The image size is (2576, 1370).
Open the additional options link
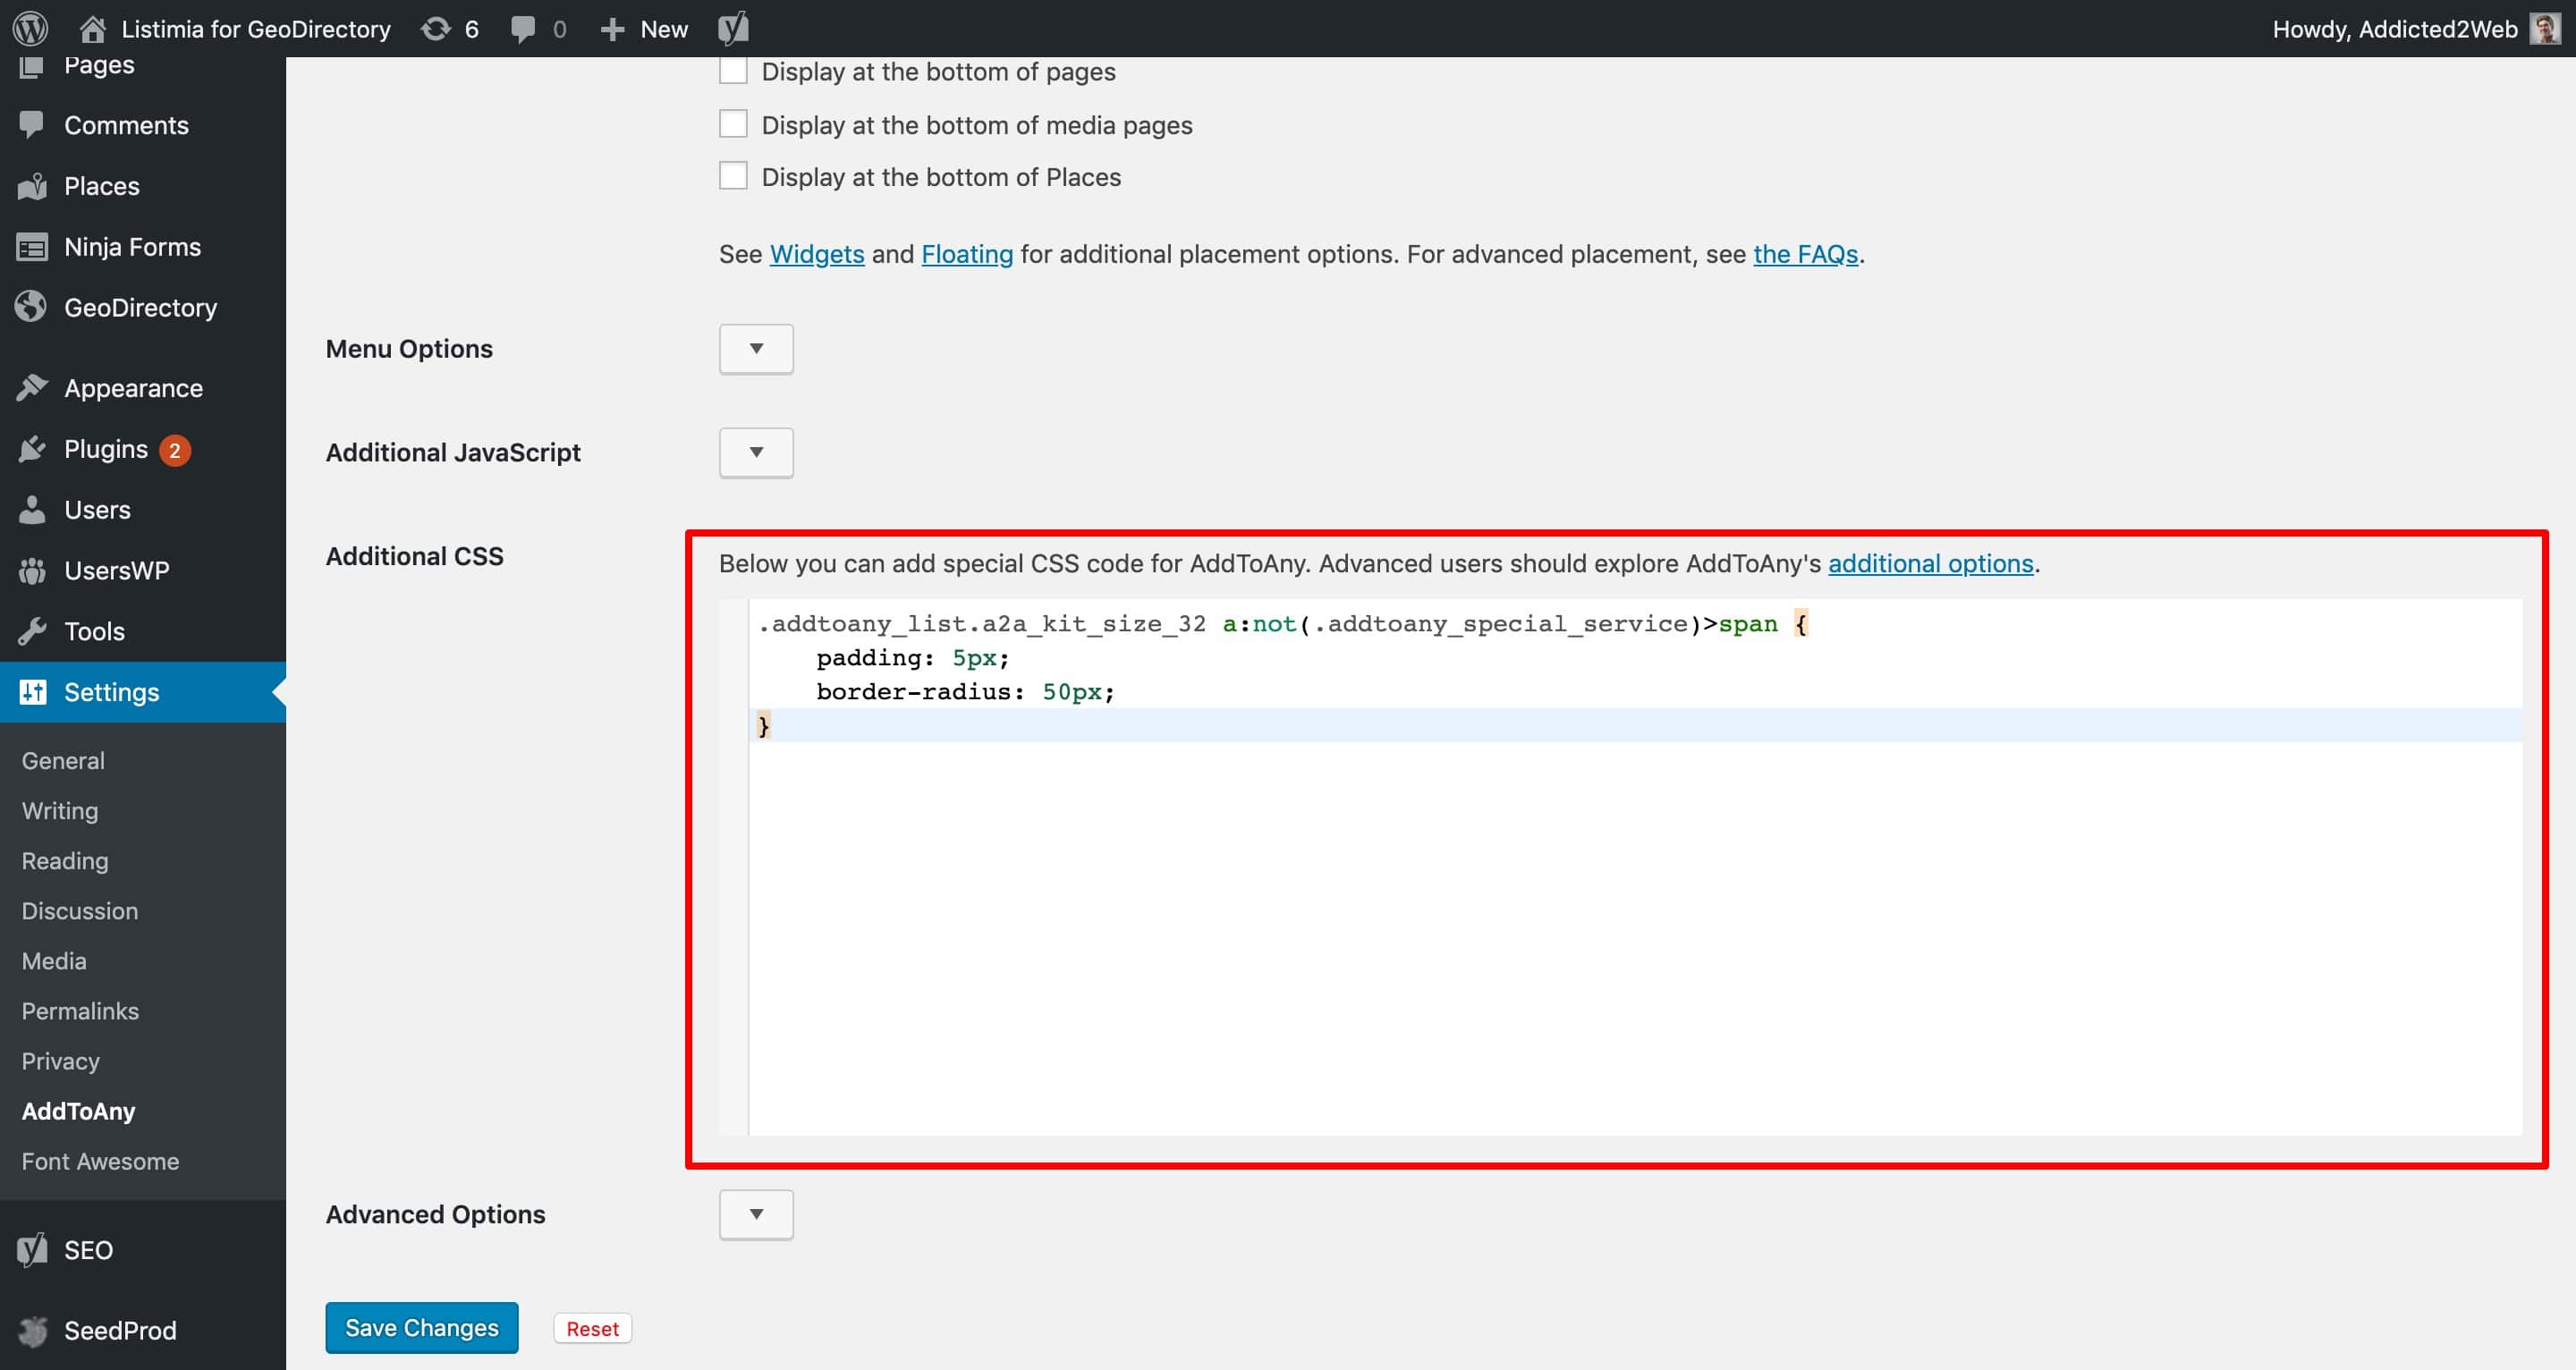point(1931,564)
